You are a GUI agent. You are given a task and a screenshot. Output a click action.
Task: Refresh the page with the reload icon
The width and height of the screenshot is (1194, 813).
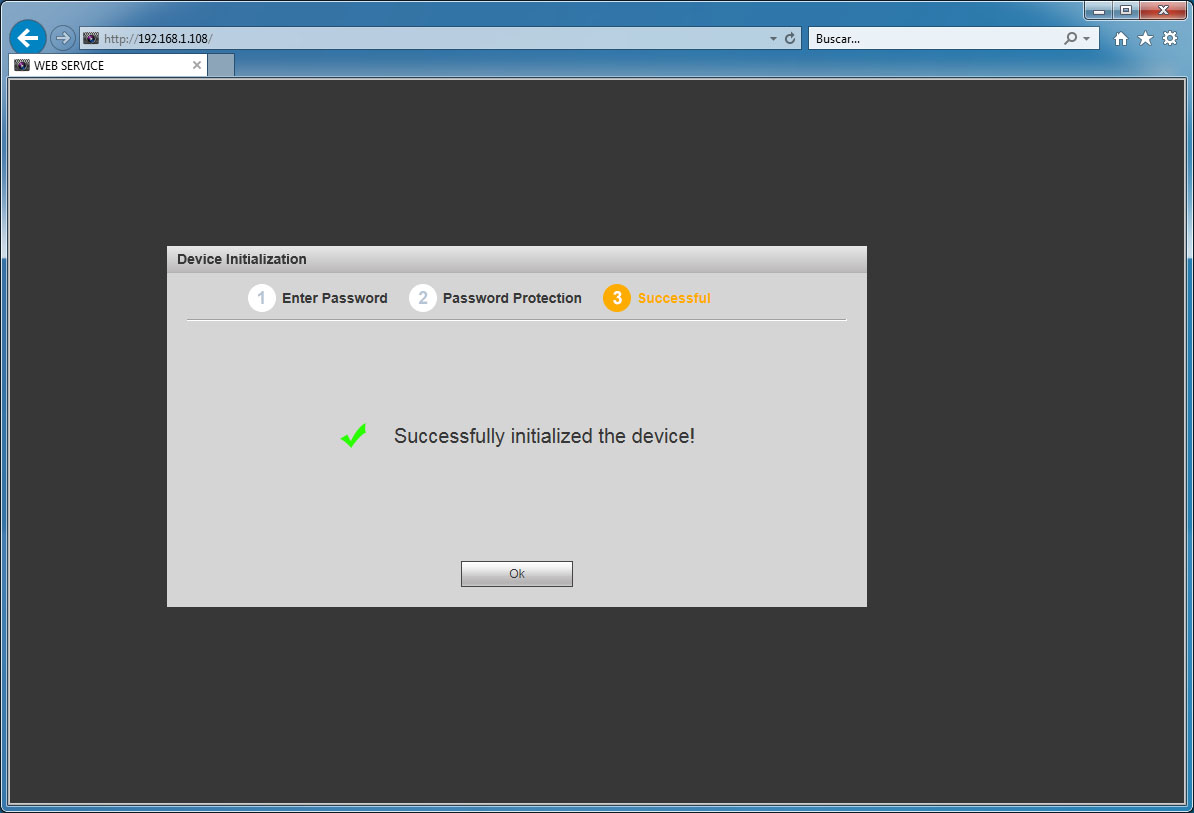click(790, 38)
